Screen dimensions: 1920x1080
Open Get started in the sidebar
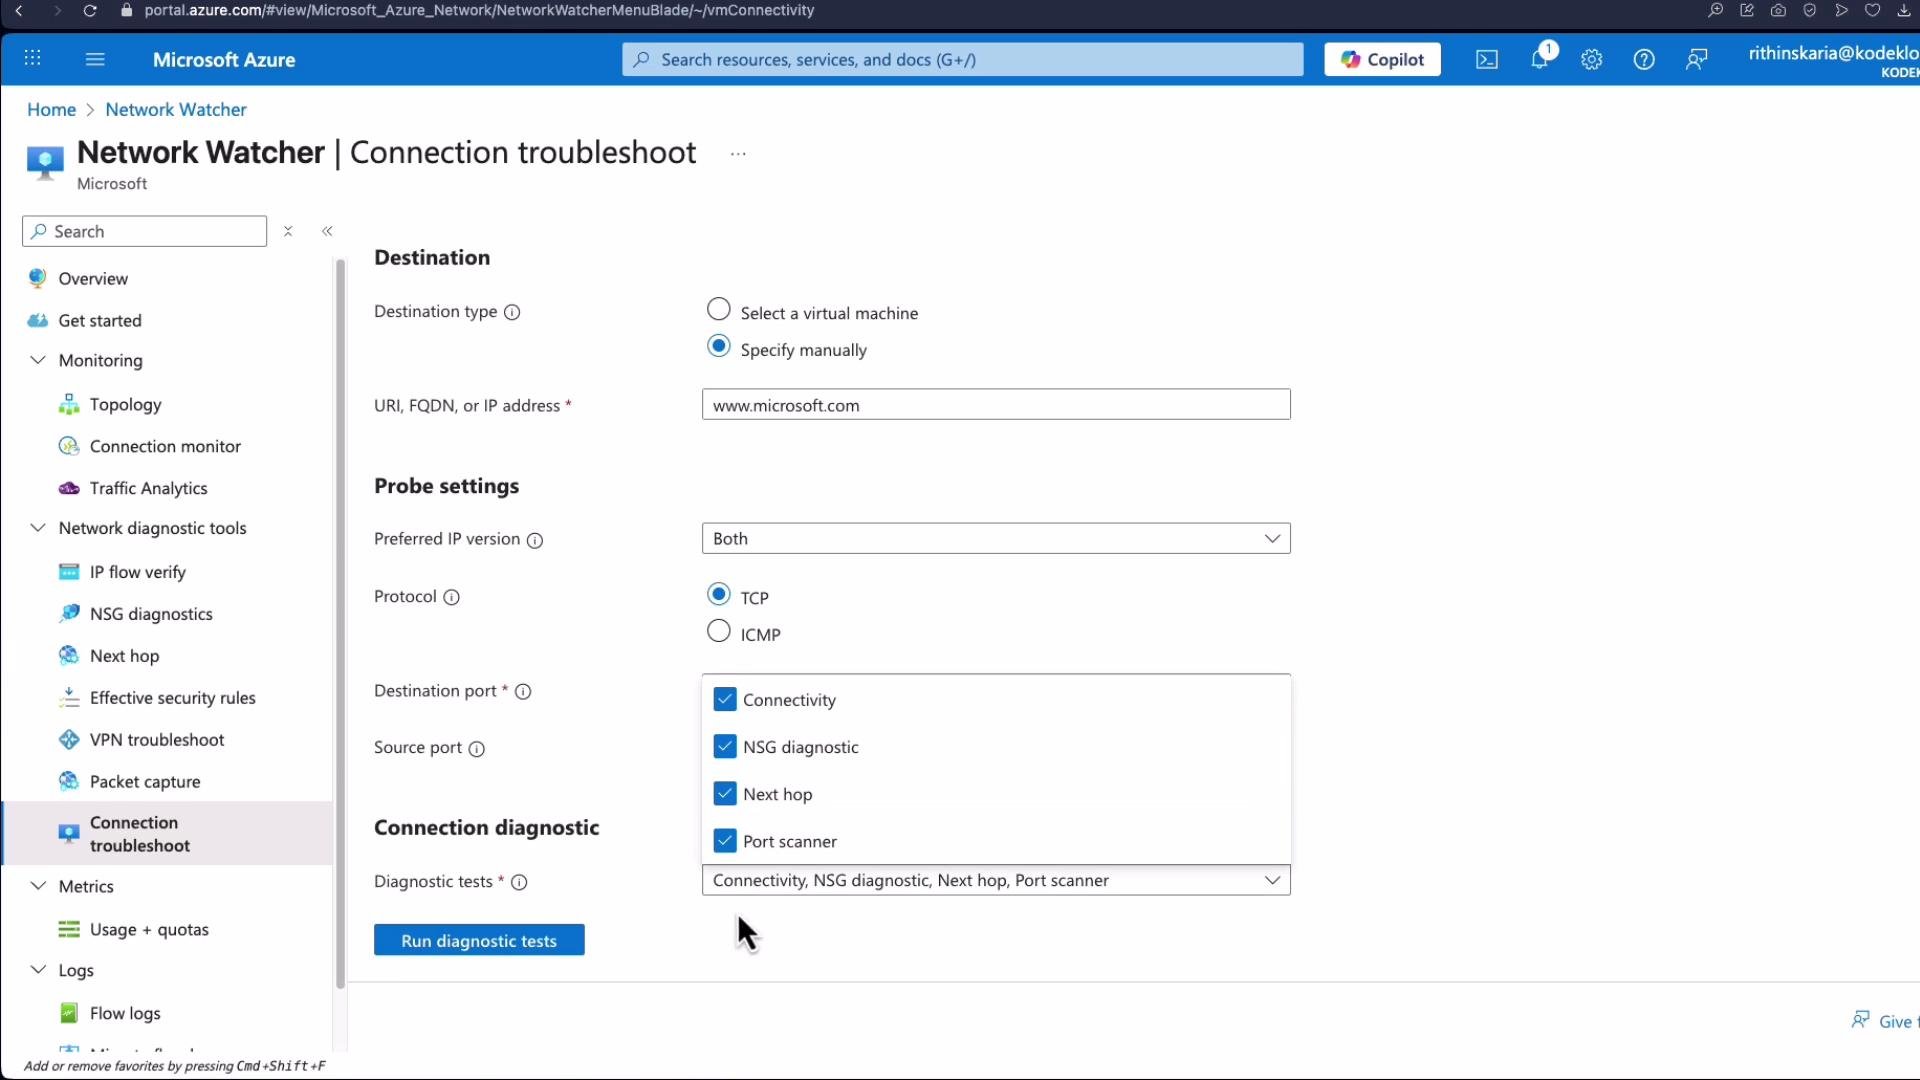(100, 321)
